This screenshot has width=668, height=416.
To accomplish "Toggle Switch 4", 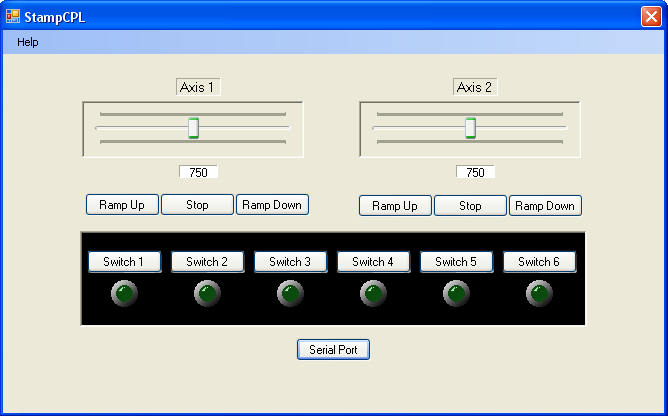I will pos(373,262).
